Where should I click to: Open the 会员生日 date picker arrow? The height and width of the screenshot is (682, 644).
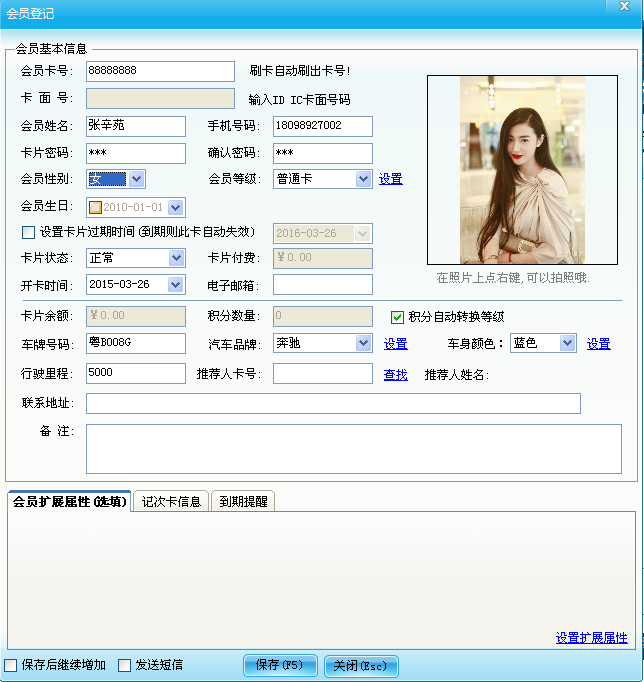tap(176, 207)
